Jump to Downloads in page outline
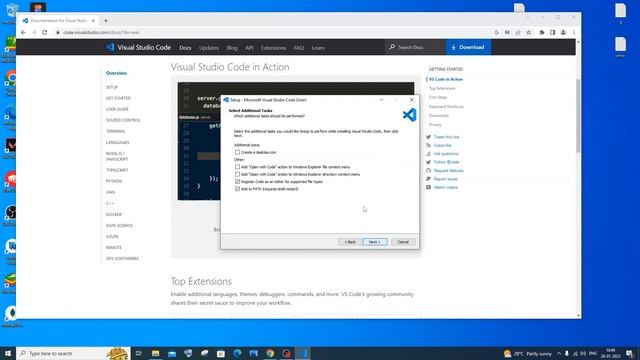This screenshot has width=640, height=360. coord(439,116)
